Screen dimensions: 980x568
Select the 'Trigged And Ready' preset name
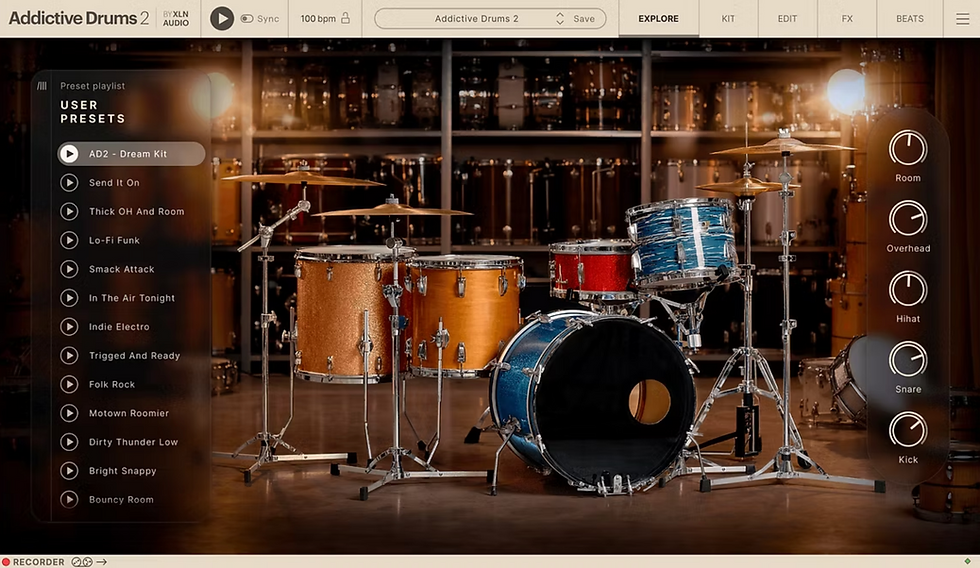point(134,356)
